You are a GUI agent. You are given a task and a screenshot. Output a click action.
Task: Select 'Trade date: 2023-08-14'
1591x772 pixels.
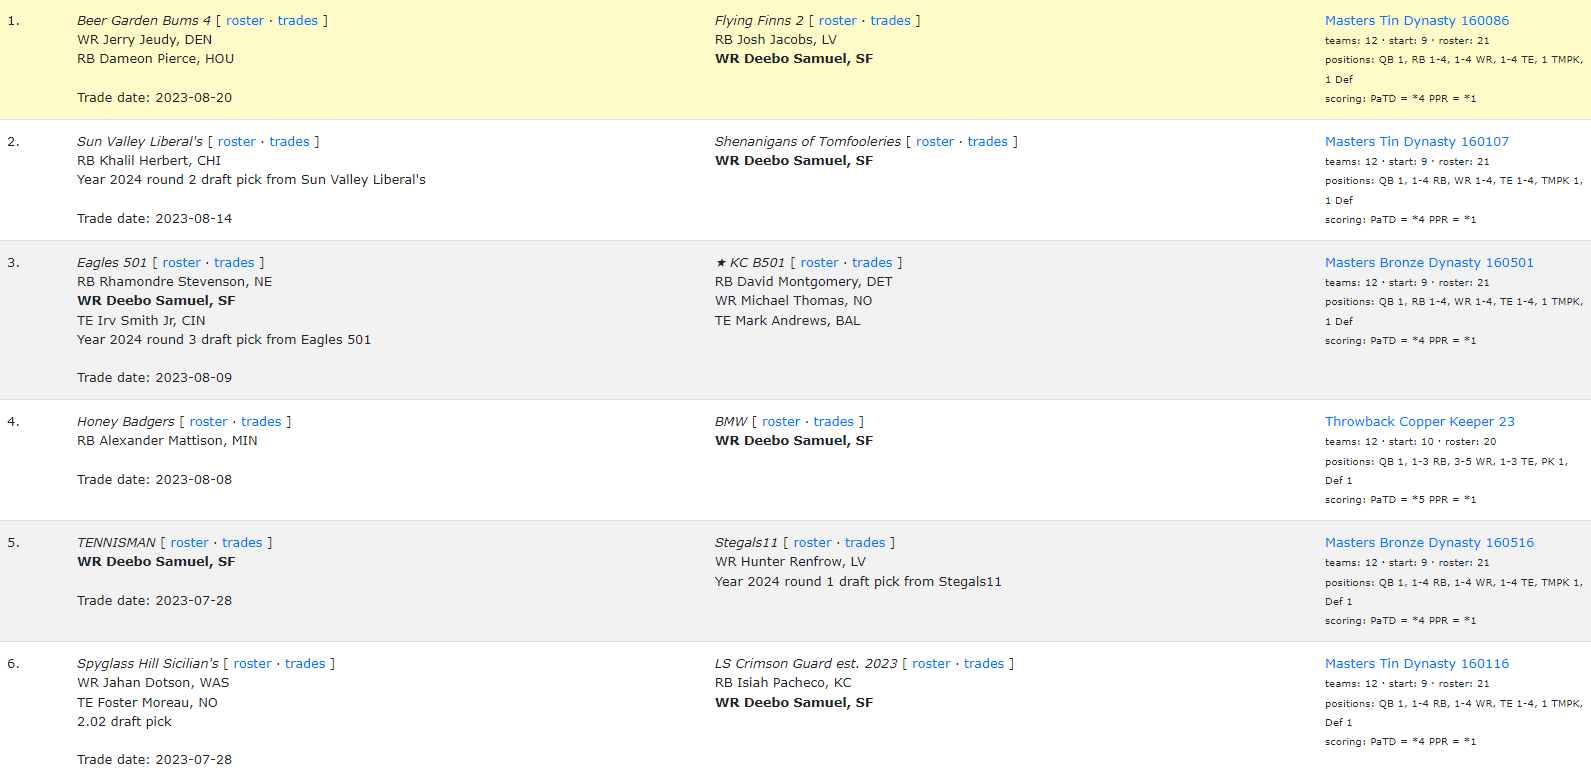point(155,218)
